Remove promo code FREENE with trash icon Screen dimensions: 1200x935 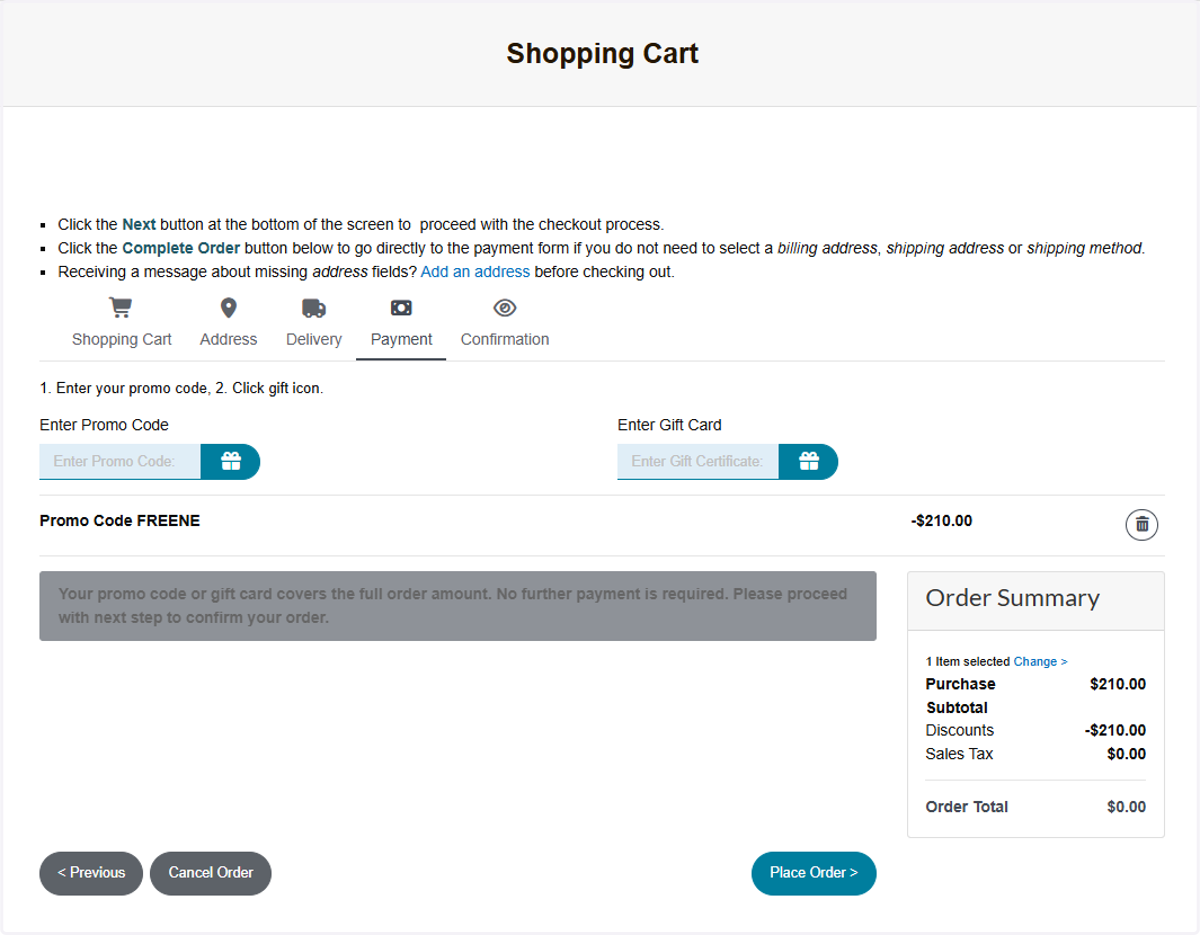click(1142, 524)
